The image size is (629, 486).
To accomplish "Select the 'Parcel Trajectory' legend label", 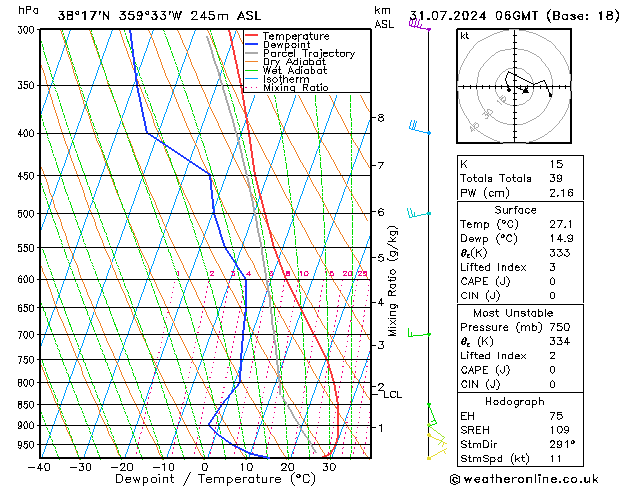I will [x=309, y=53].
